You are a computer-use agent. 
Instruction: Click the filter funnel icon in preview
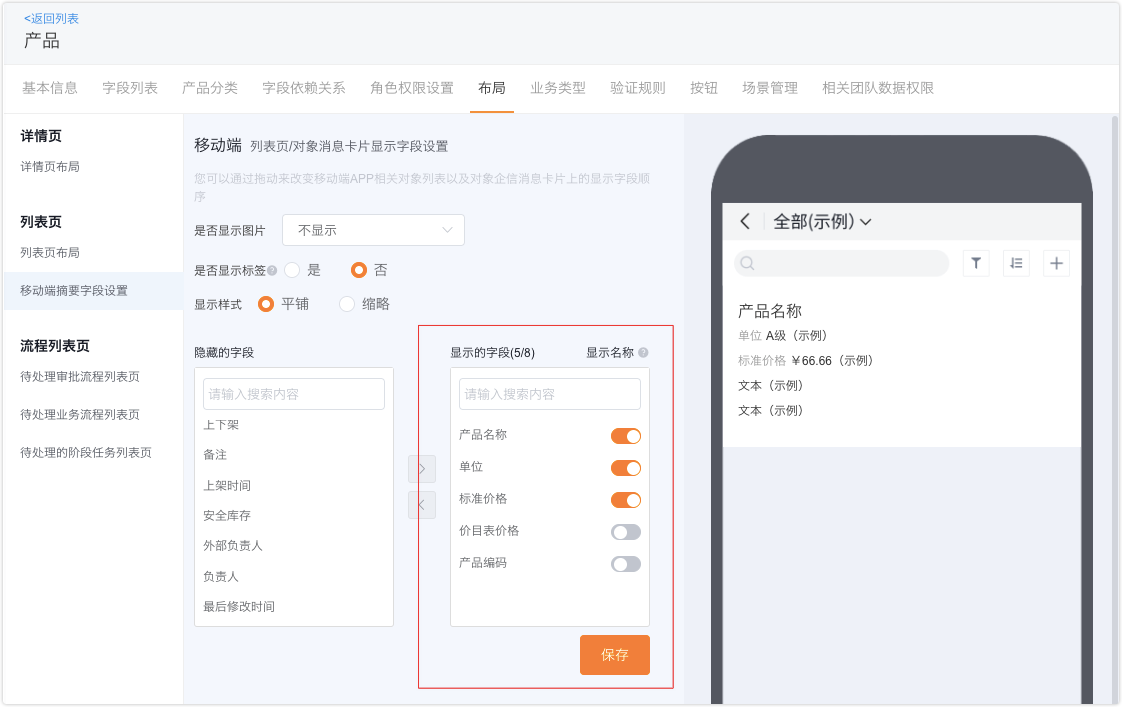click(x=976, y=263)
